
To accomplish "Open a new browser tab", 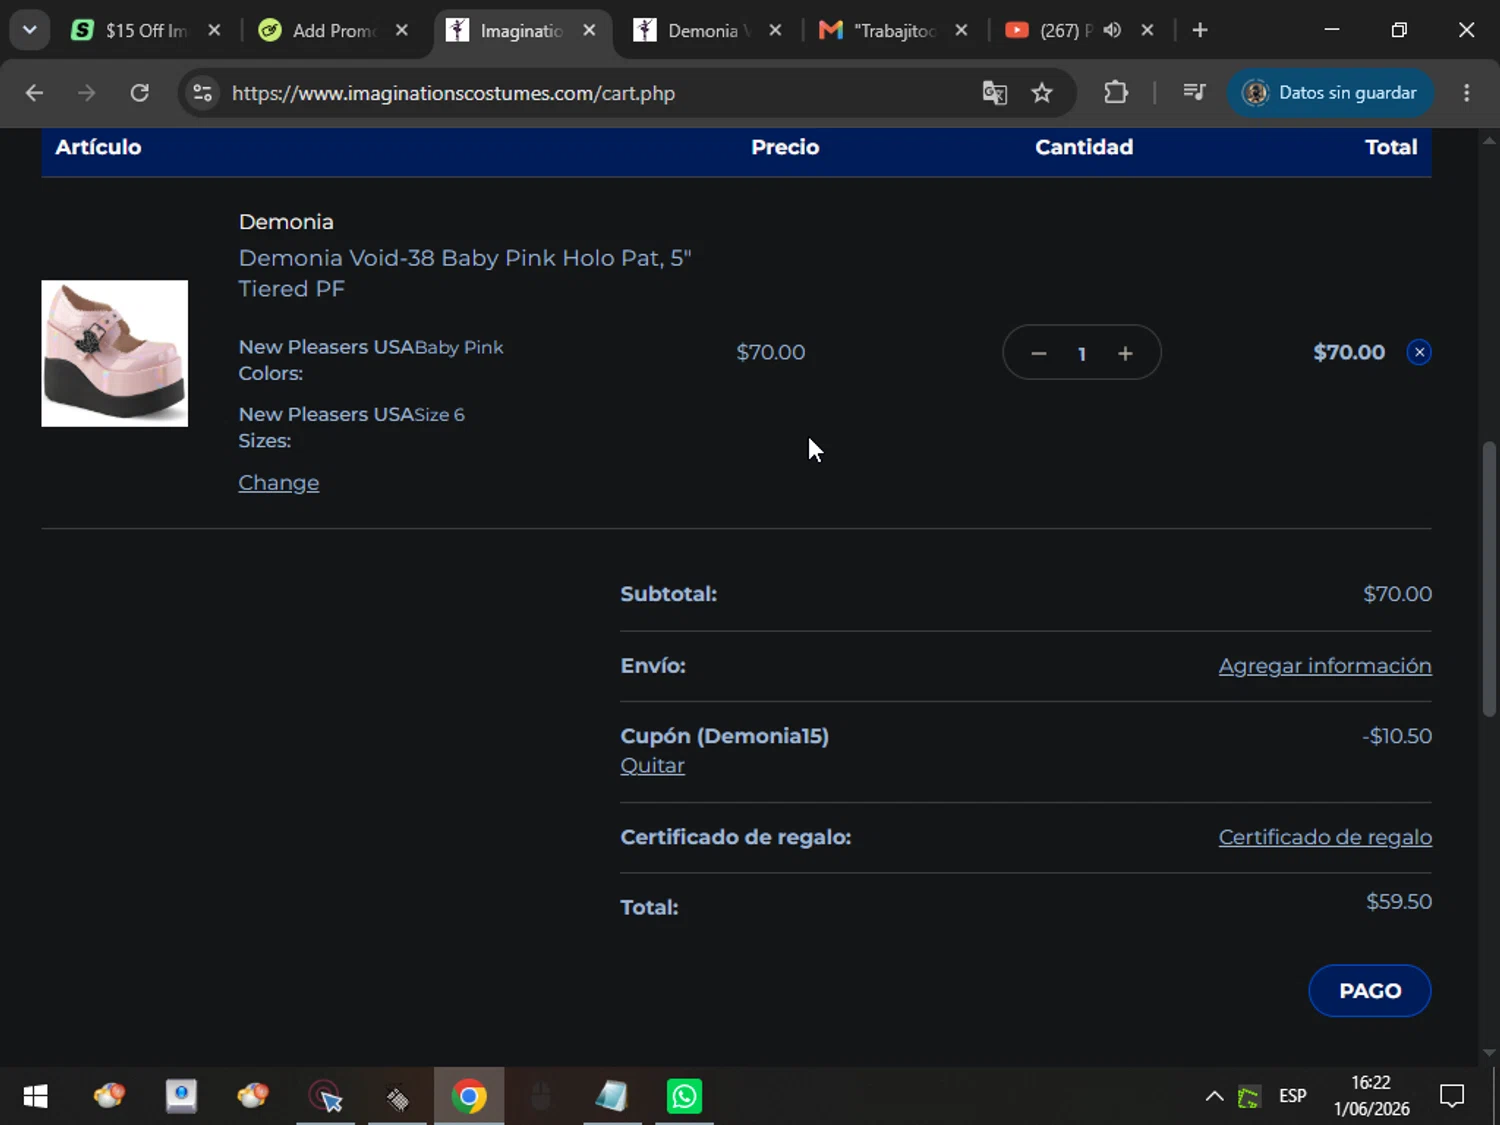I will coord(1200,30).
